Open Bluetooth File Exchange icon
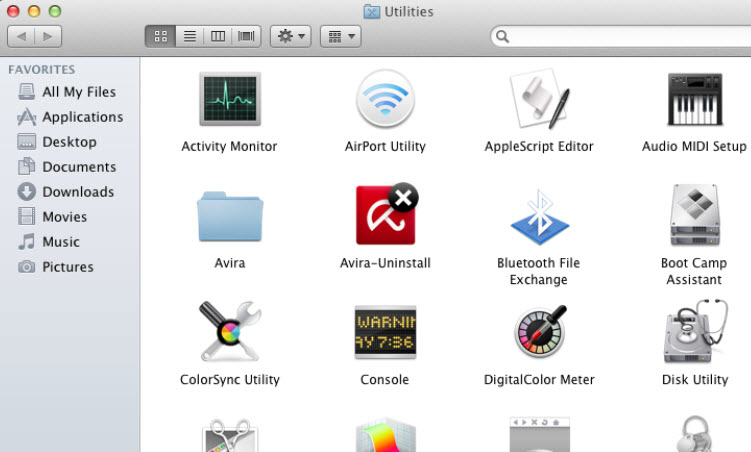The height and width of the screenshot is (452, 751). point(539,216)
